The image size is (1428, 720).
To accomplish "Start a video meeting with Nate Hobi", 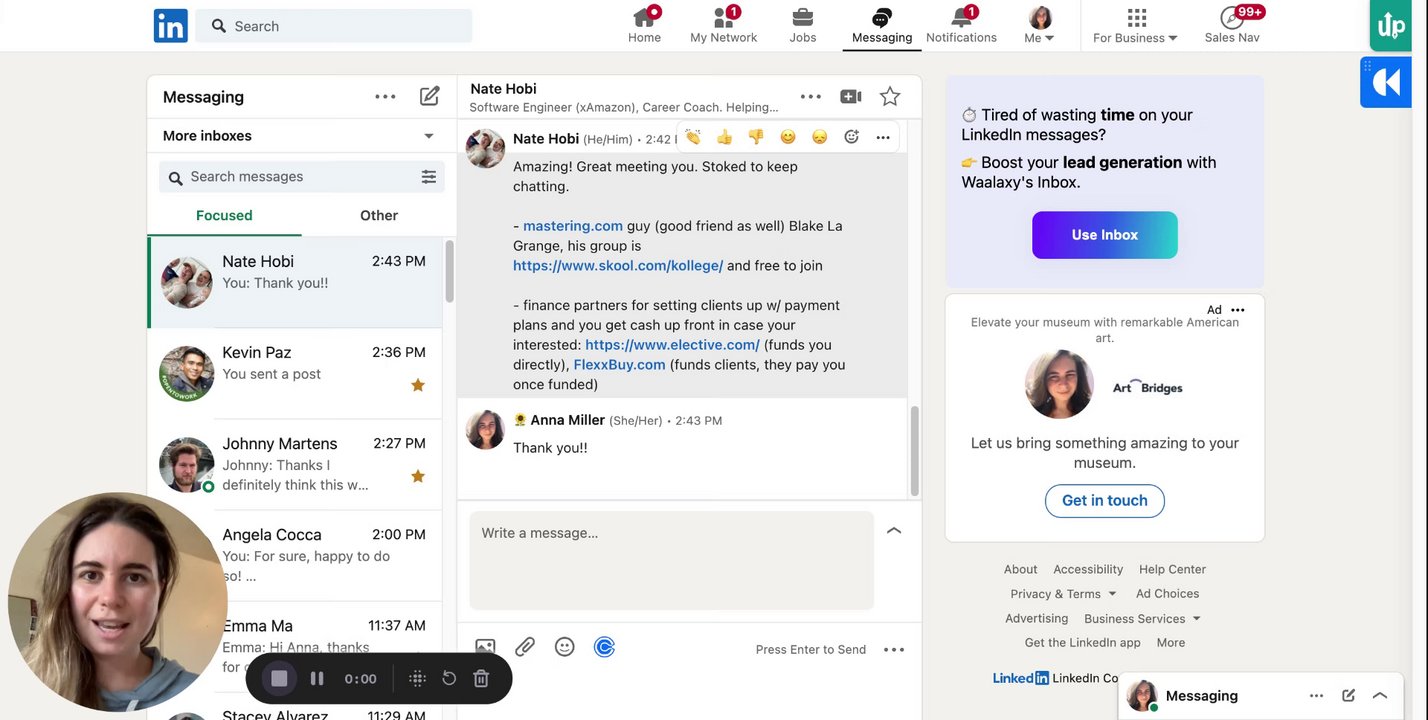I will [x=851, y=96].
